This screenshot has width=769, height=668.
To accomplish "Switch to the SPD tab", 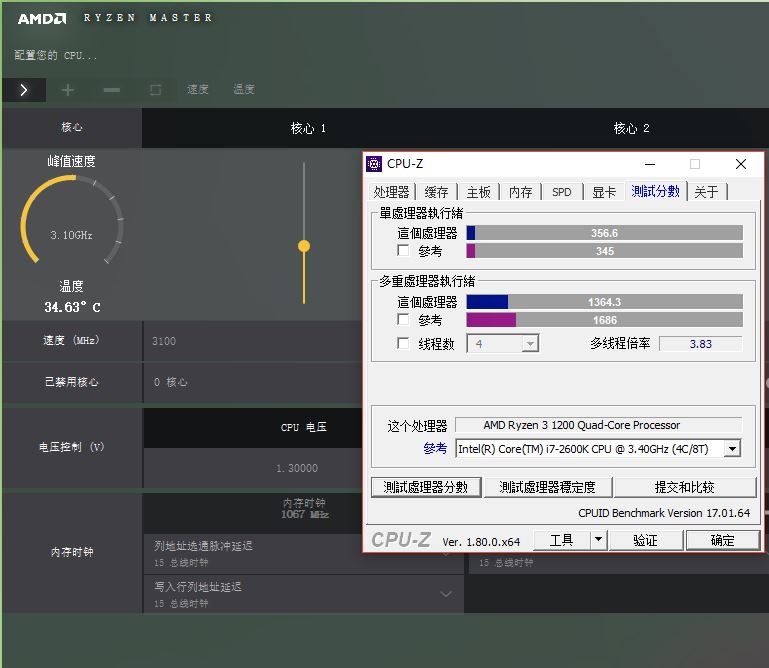I will click(562, 192).
